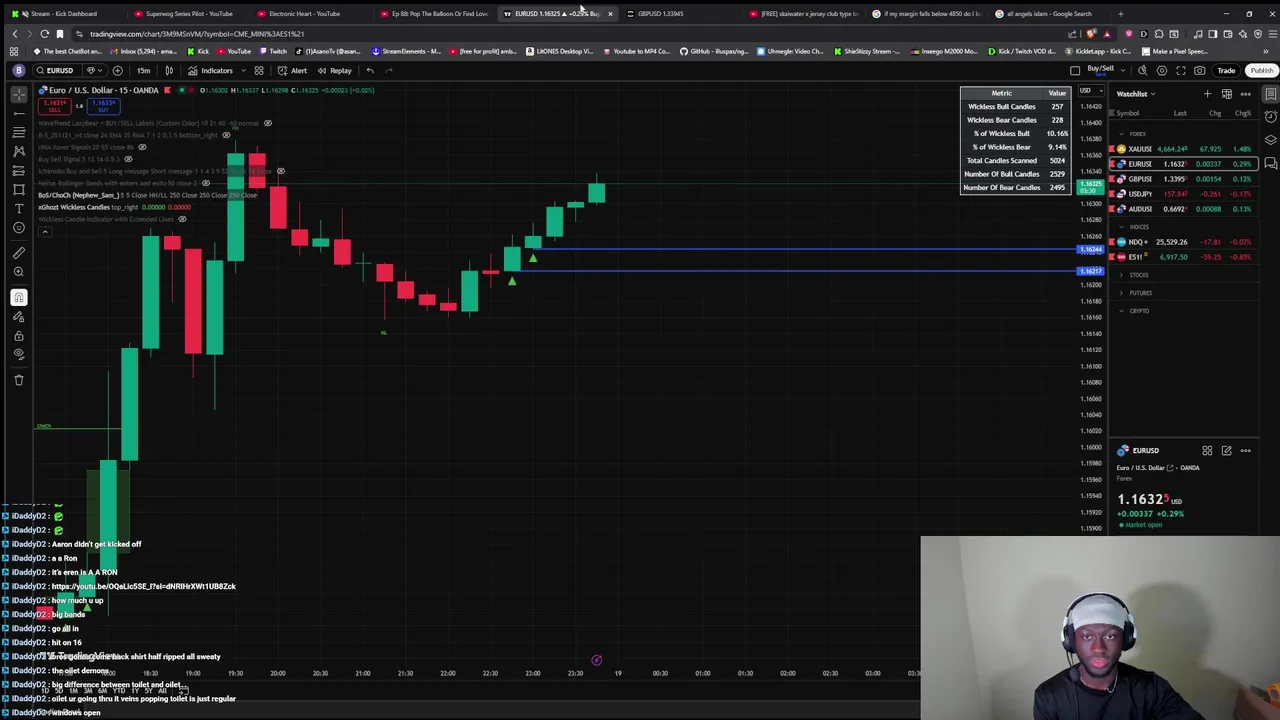
Task: Toggle Helios Bollinger Bands indicator visibility
Action: coord(206,183)
